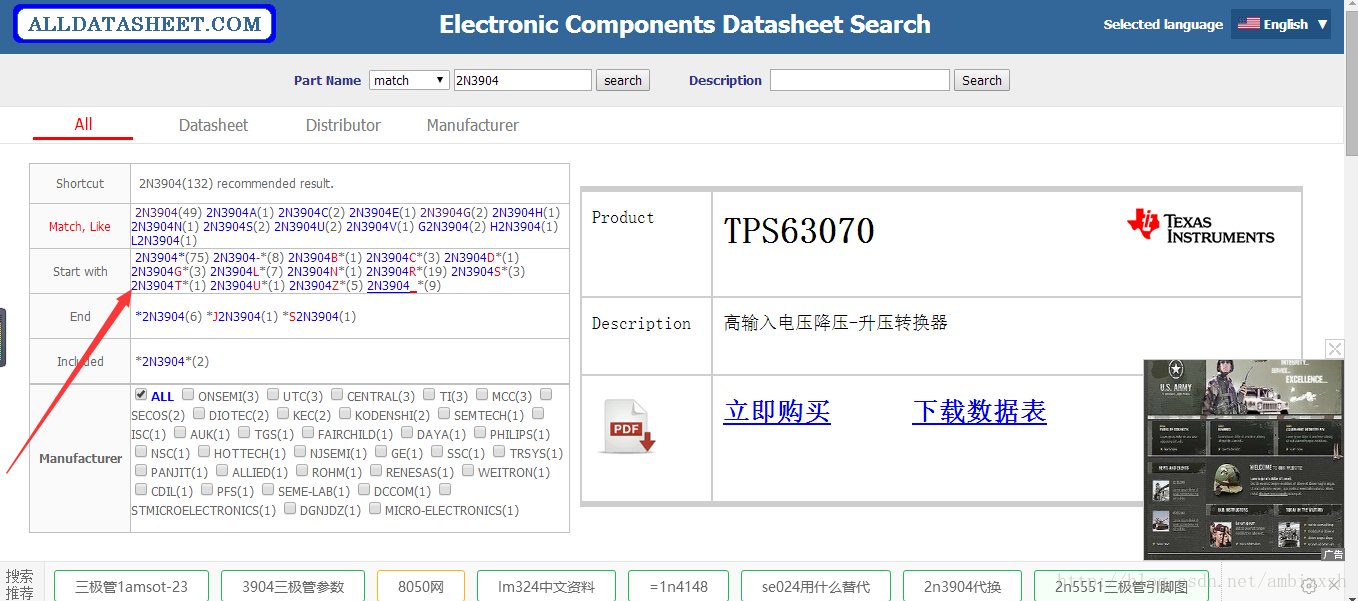The width and height of the screenshot is (1358, 601).
Task: Click the =1n4148 suggestion
Action: (x=678, y=586)
